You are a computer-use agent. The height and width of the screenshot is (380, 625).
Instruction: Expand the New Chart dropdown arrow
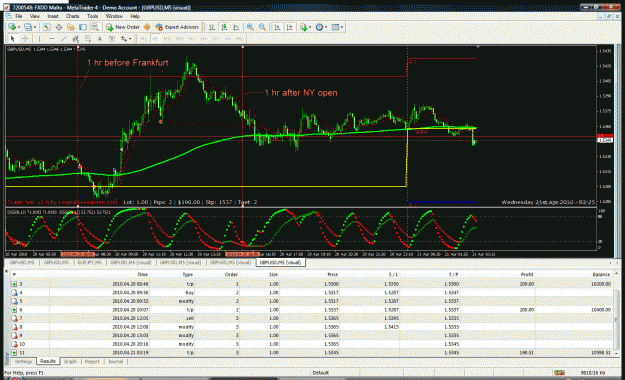[x=18, y=27]
